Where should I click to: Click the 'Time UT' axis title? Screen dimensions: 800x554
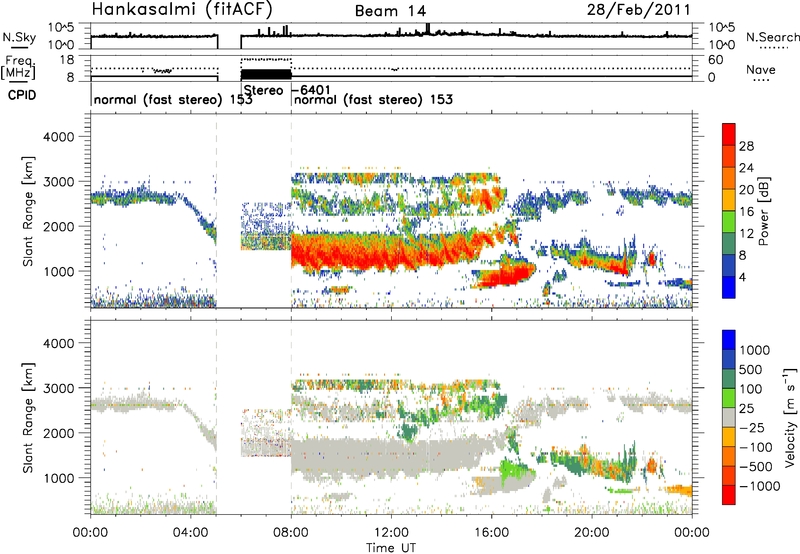[391, 548]
